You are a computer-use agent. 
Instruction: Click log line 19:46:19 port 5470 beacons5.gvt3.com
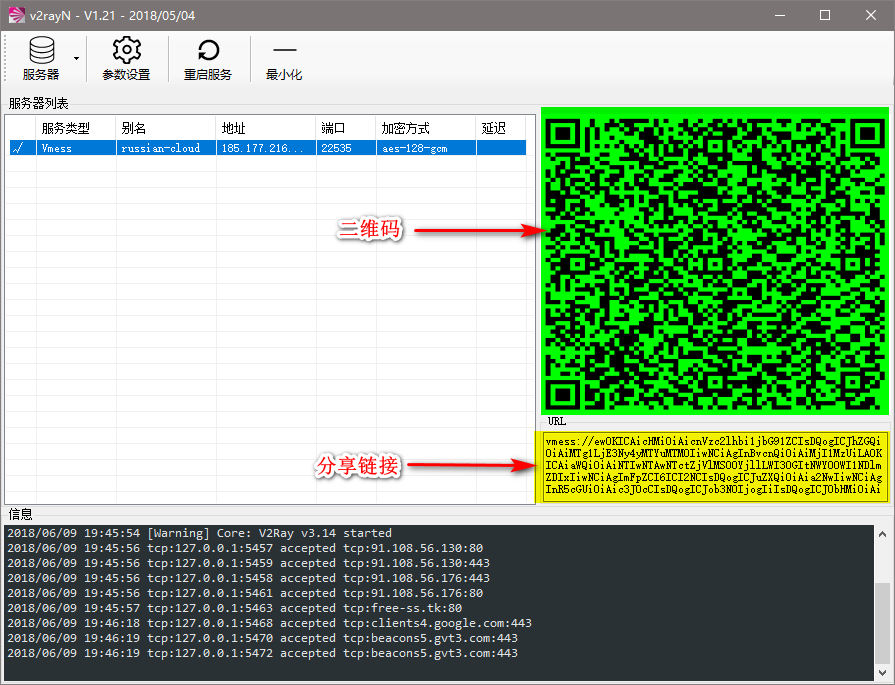[263, 638]
